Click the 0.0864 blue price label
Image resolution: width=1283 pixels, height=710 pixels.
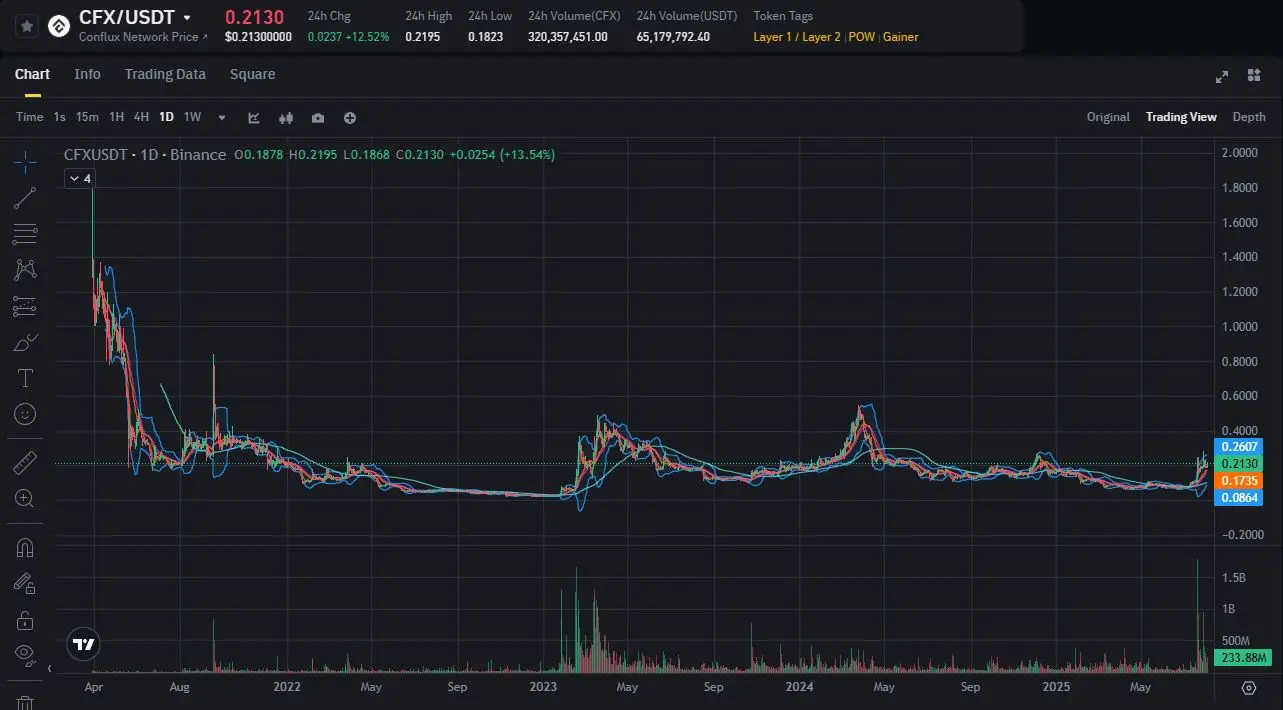click(1239, 497)
